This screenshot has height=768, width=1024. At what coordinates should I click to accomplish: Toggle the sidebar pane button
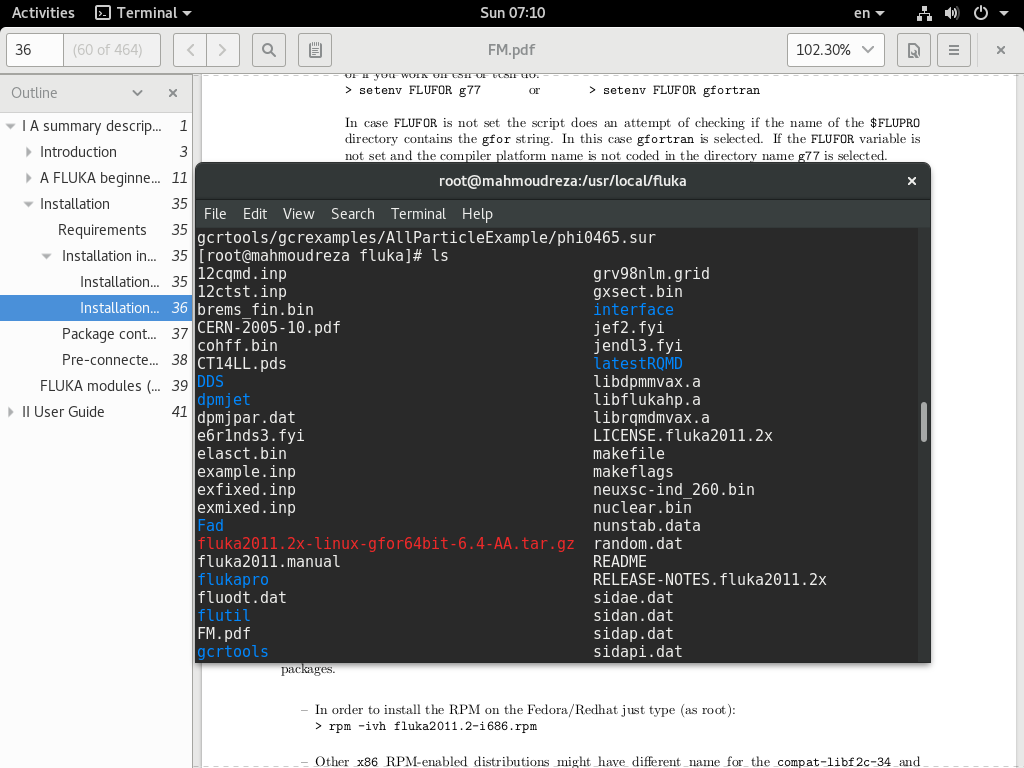tap(315, 50)
